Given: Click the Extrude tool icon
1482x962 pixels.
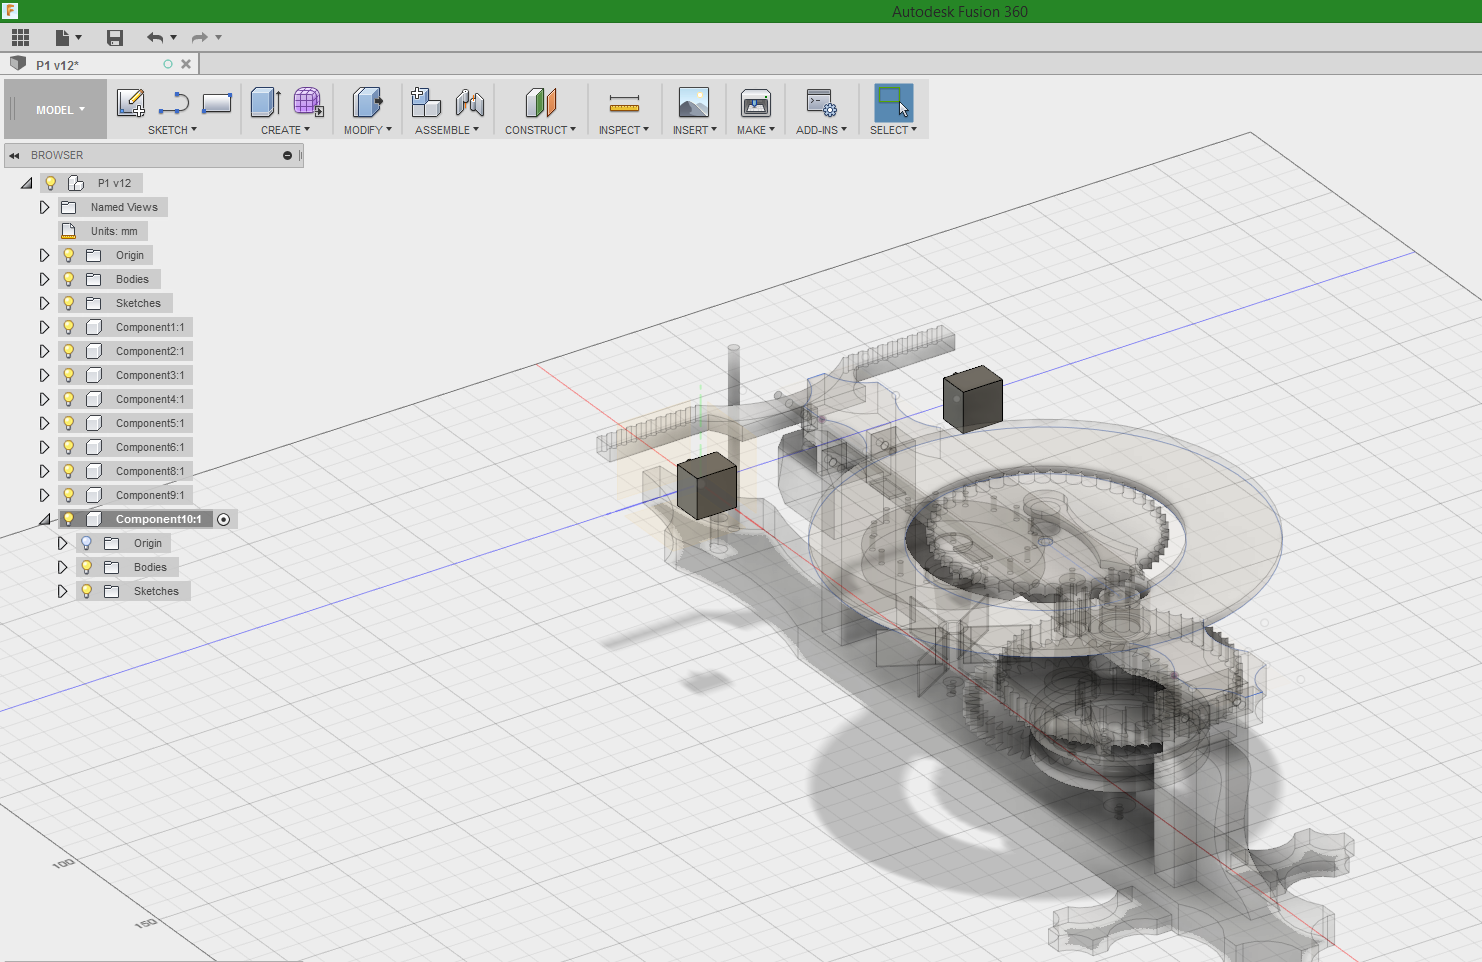Looking at the screenshot, I should tap(265, 102).
